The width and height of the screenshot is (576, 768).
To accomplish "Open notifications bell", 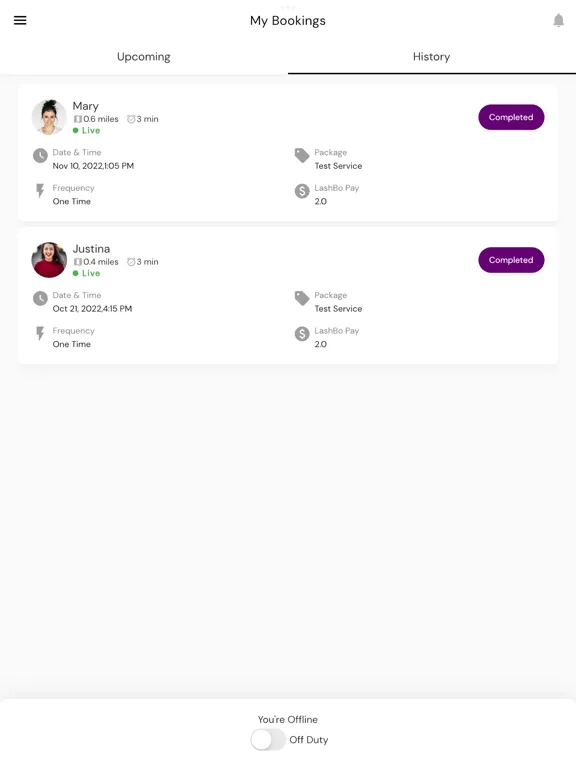I will pos(558,21).
